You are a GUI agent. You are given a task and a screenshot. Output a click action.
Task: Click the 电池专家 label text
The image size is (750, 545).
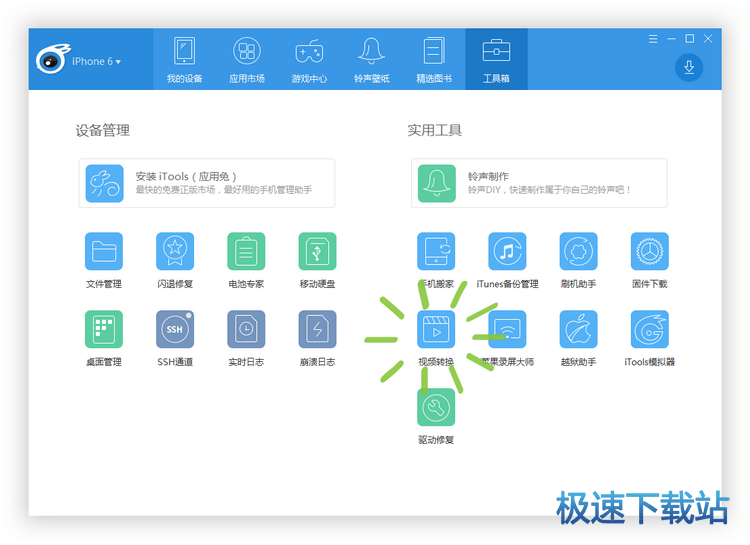(x=246, y=284)
